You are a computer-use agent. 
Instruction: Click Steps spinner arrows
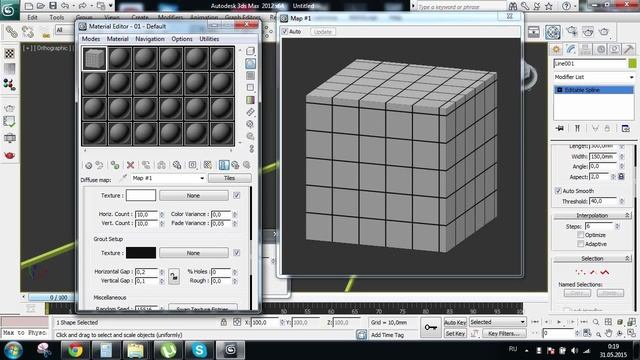point(617,226)
